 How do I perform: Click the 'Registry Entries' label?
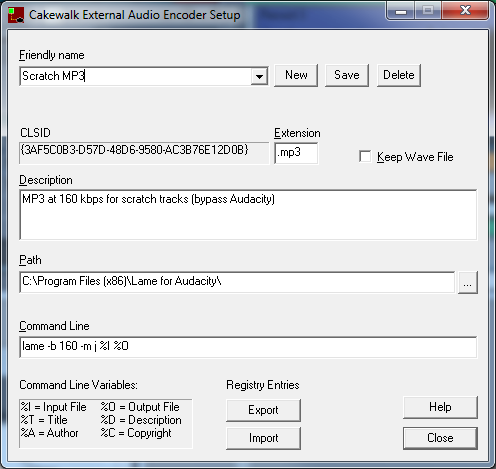point(263,385)
